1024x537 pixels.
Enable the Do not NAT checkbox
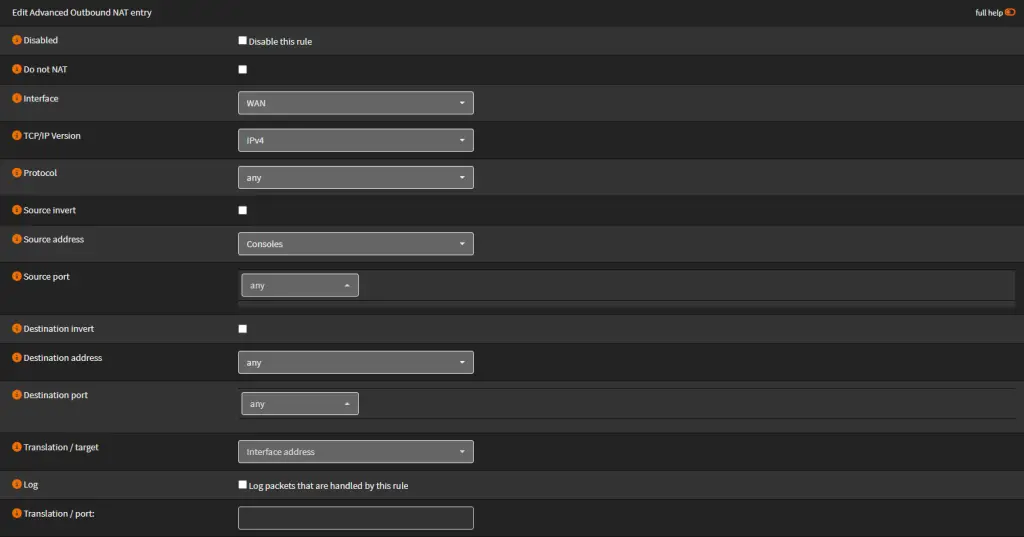242,70
